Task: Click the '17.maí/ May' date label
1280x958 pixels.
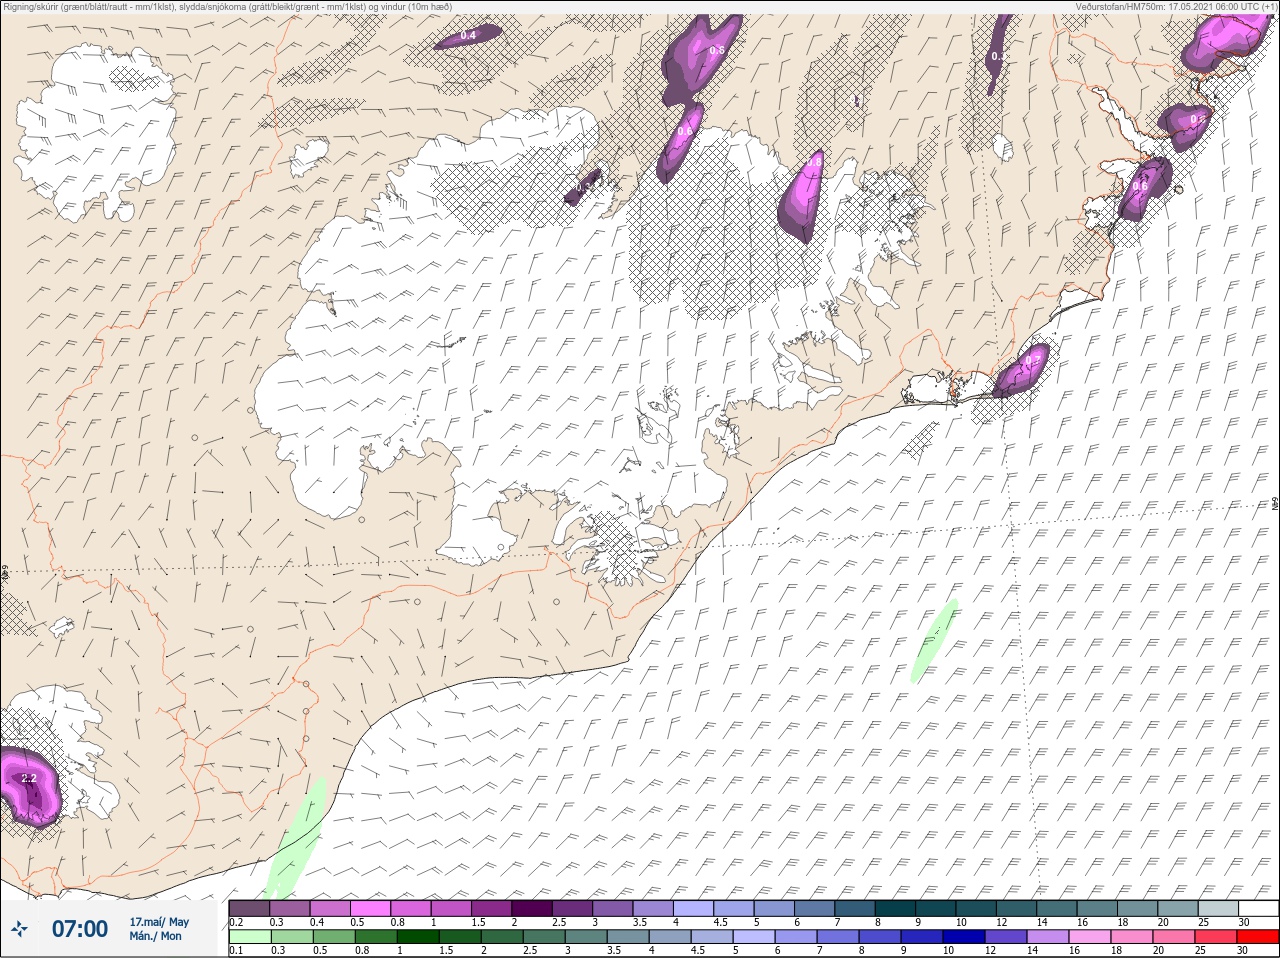Action: click(159, 922)
